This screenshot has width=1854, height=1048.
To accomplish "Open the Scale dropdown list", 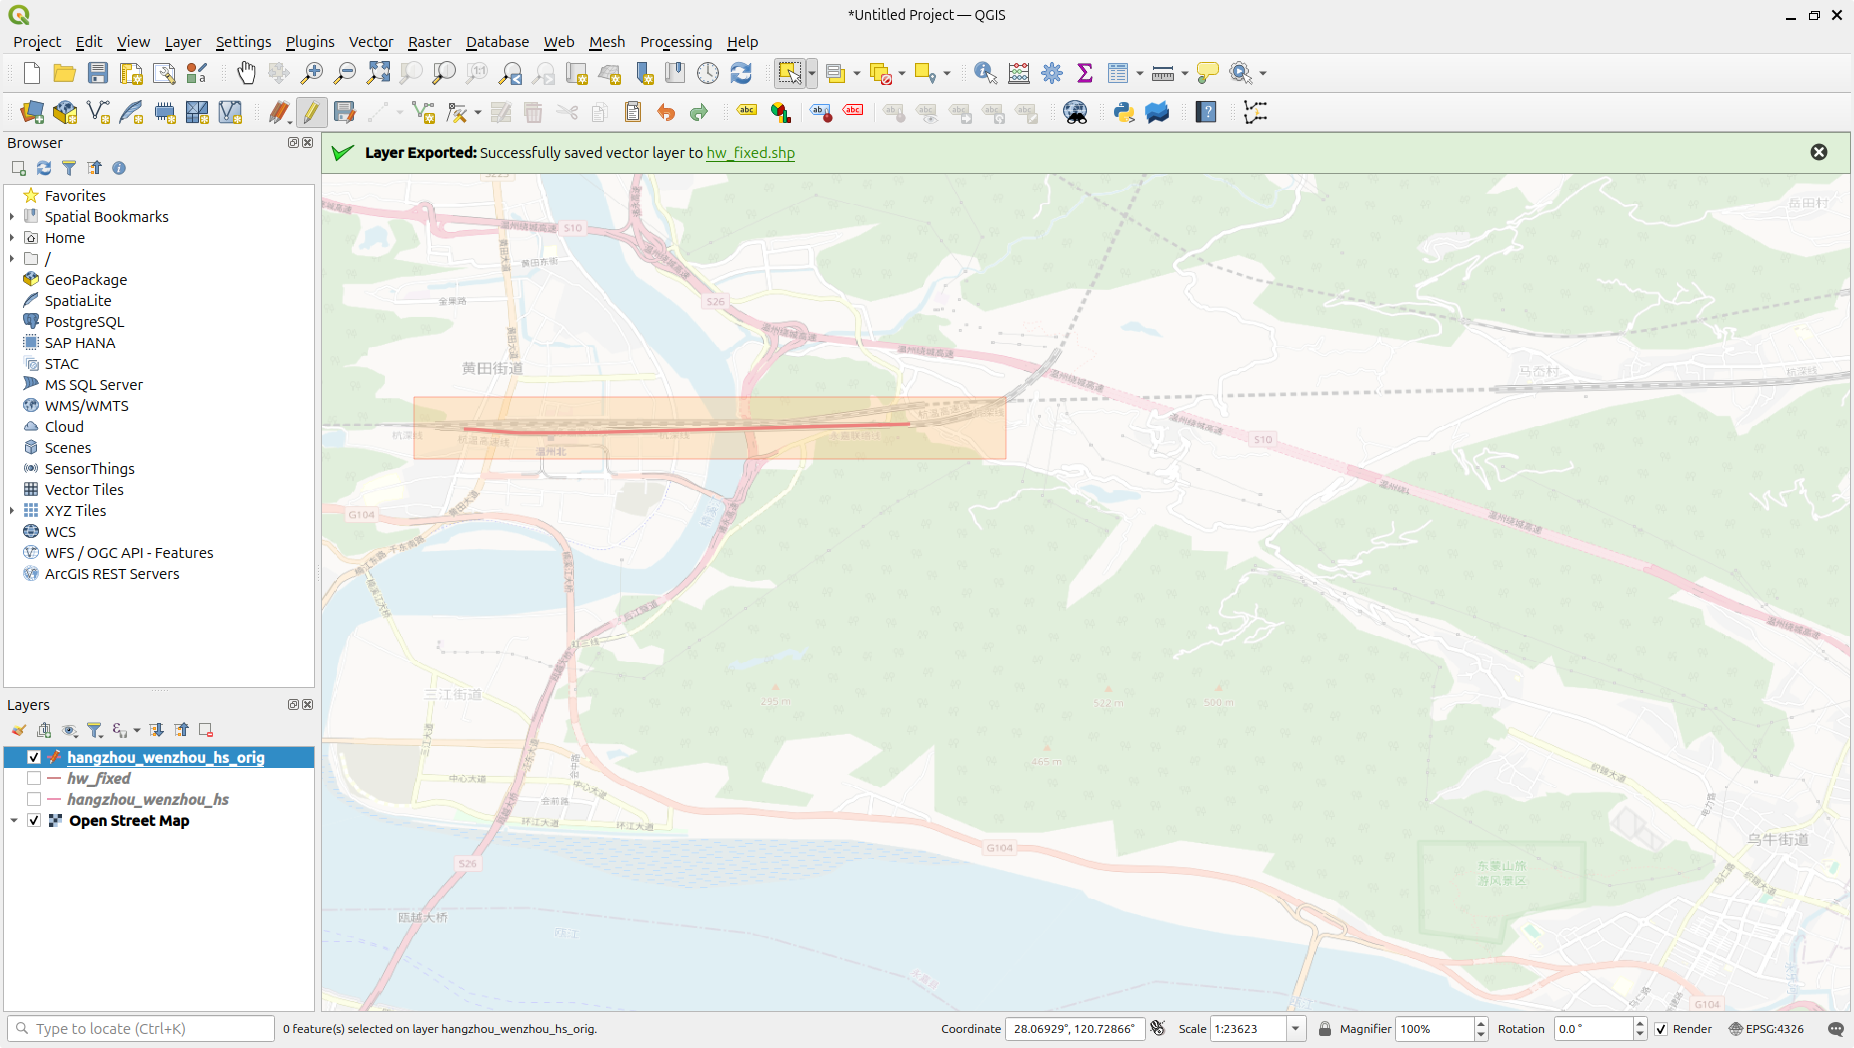I will pyautogui.click(x=1295, y=1029).
